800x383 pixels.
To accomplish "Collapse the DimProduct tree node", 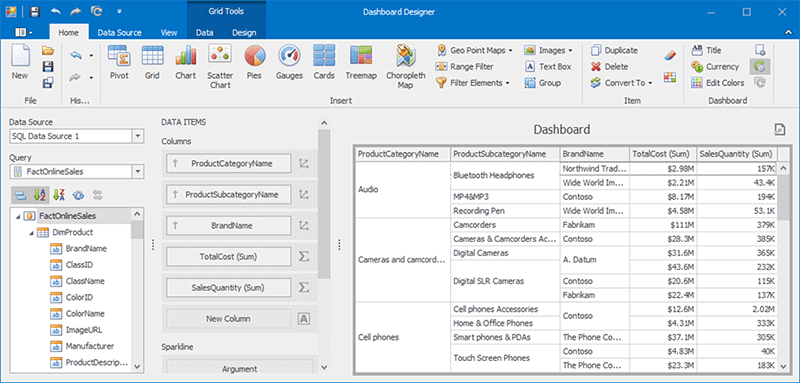I will tap(32, 233).
